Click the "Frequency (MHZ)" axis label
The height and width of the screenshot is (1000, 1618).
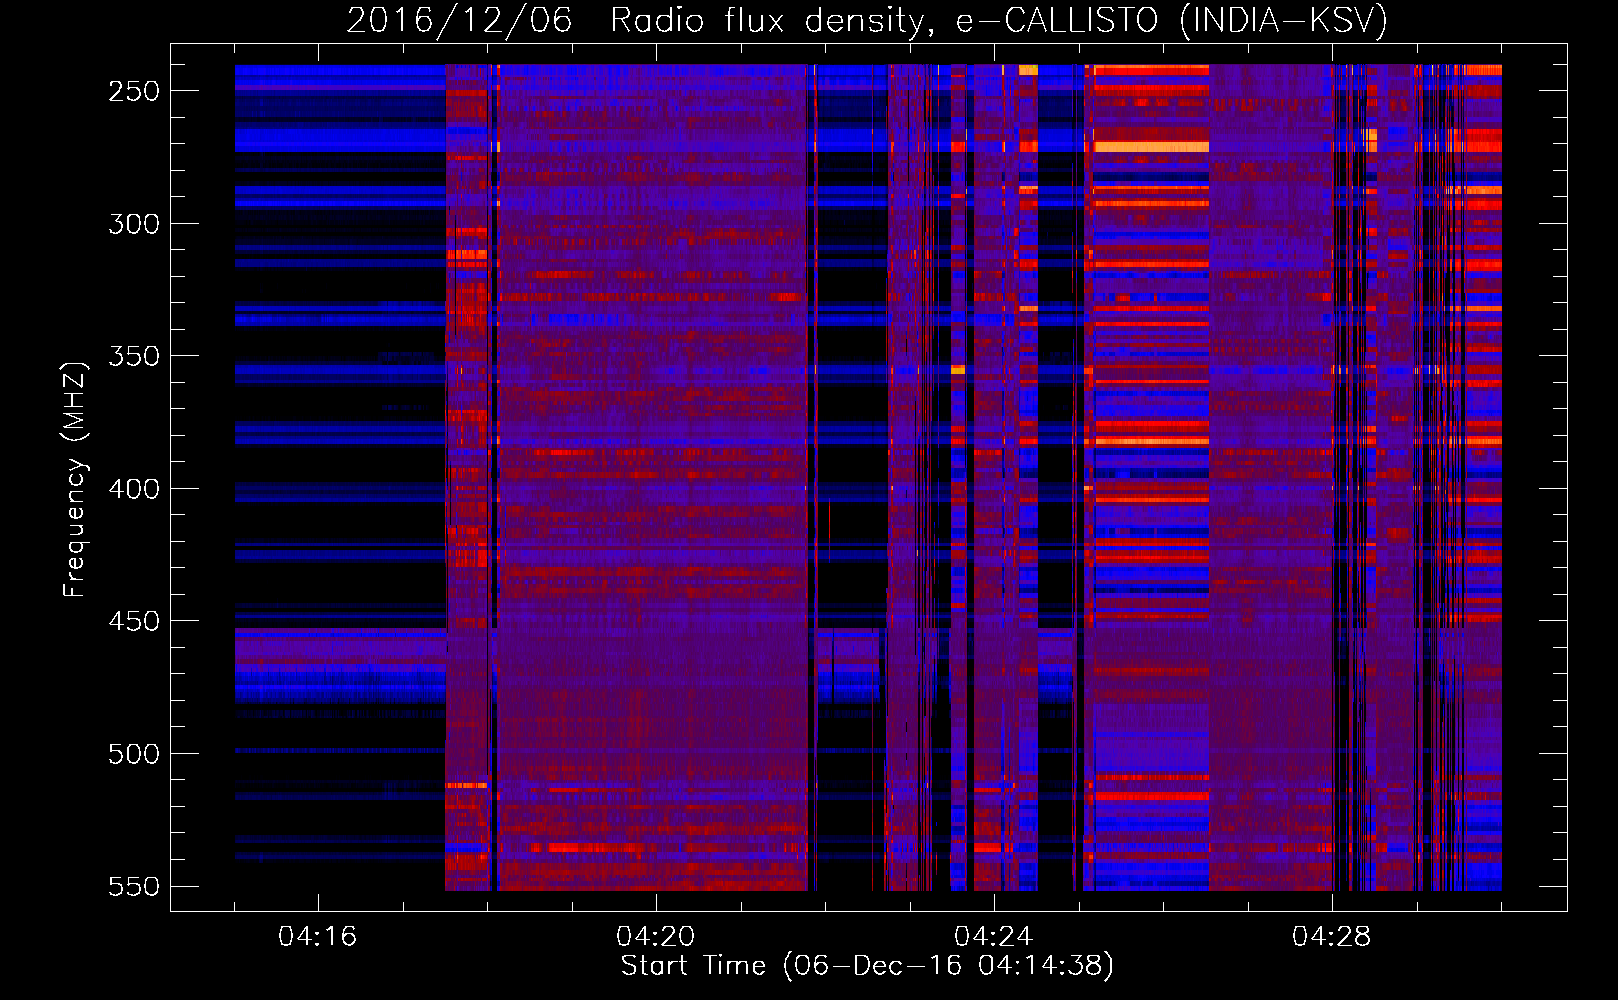74,480
